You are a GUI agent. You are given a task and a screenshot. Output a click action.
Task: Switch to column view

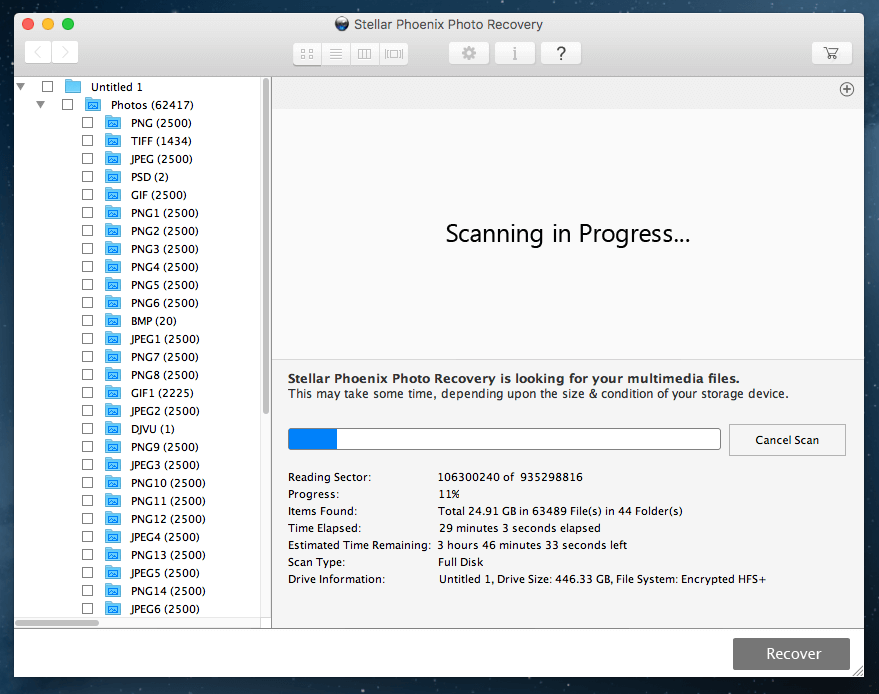(x=364, y=54)
